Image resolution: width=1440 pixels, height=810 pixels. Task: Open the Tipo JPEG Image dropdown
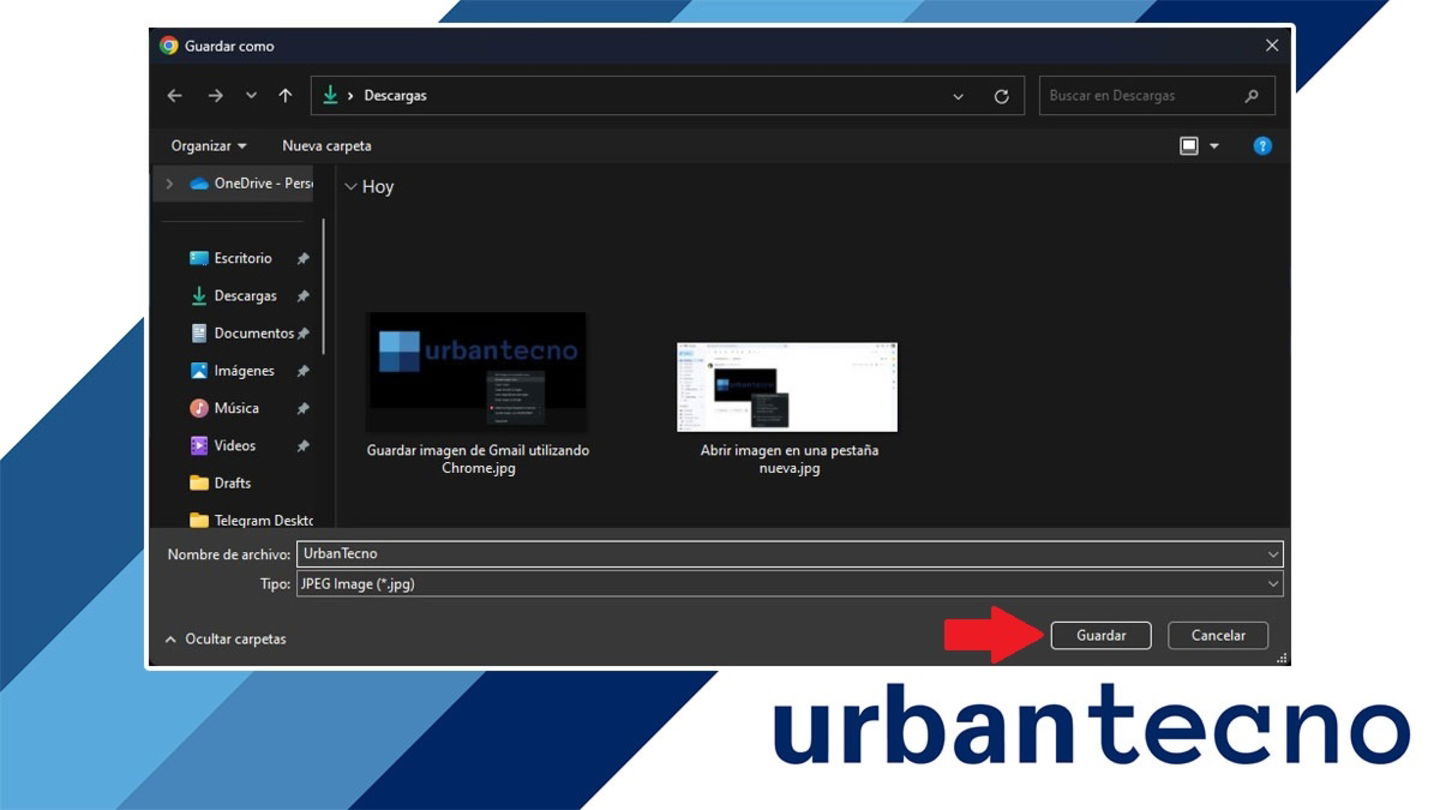tap(790, 584)
